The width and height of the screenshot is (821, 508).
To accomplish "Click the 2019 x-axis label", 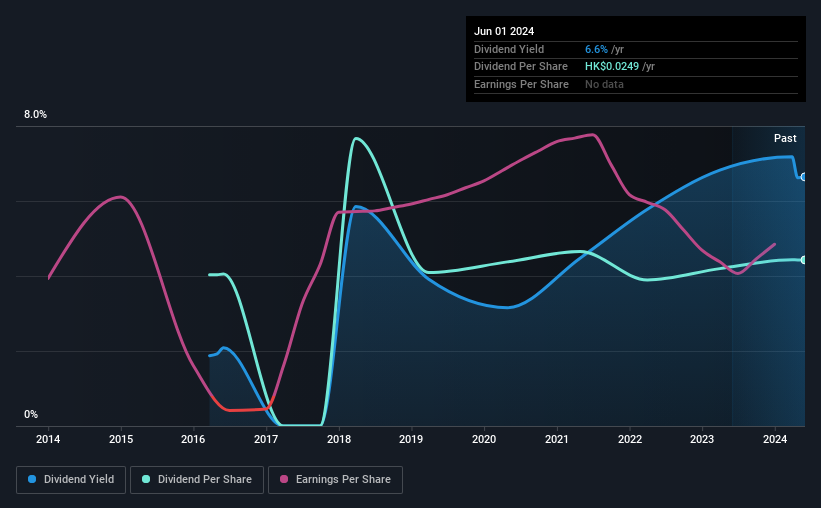I will 411,439.
